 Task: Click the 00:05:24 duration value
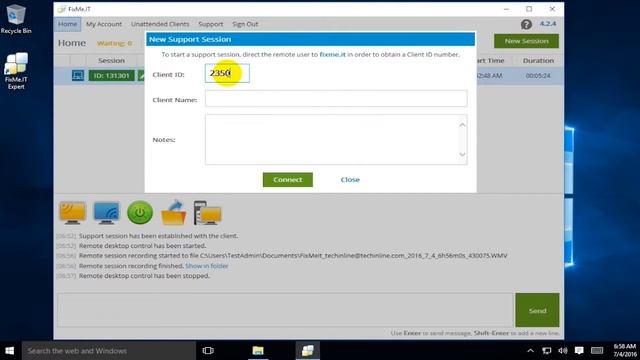[538, 76]
